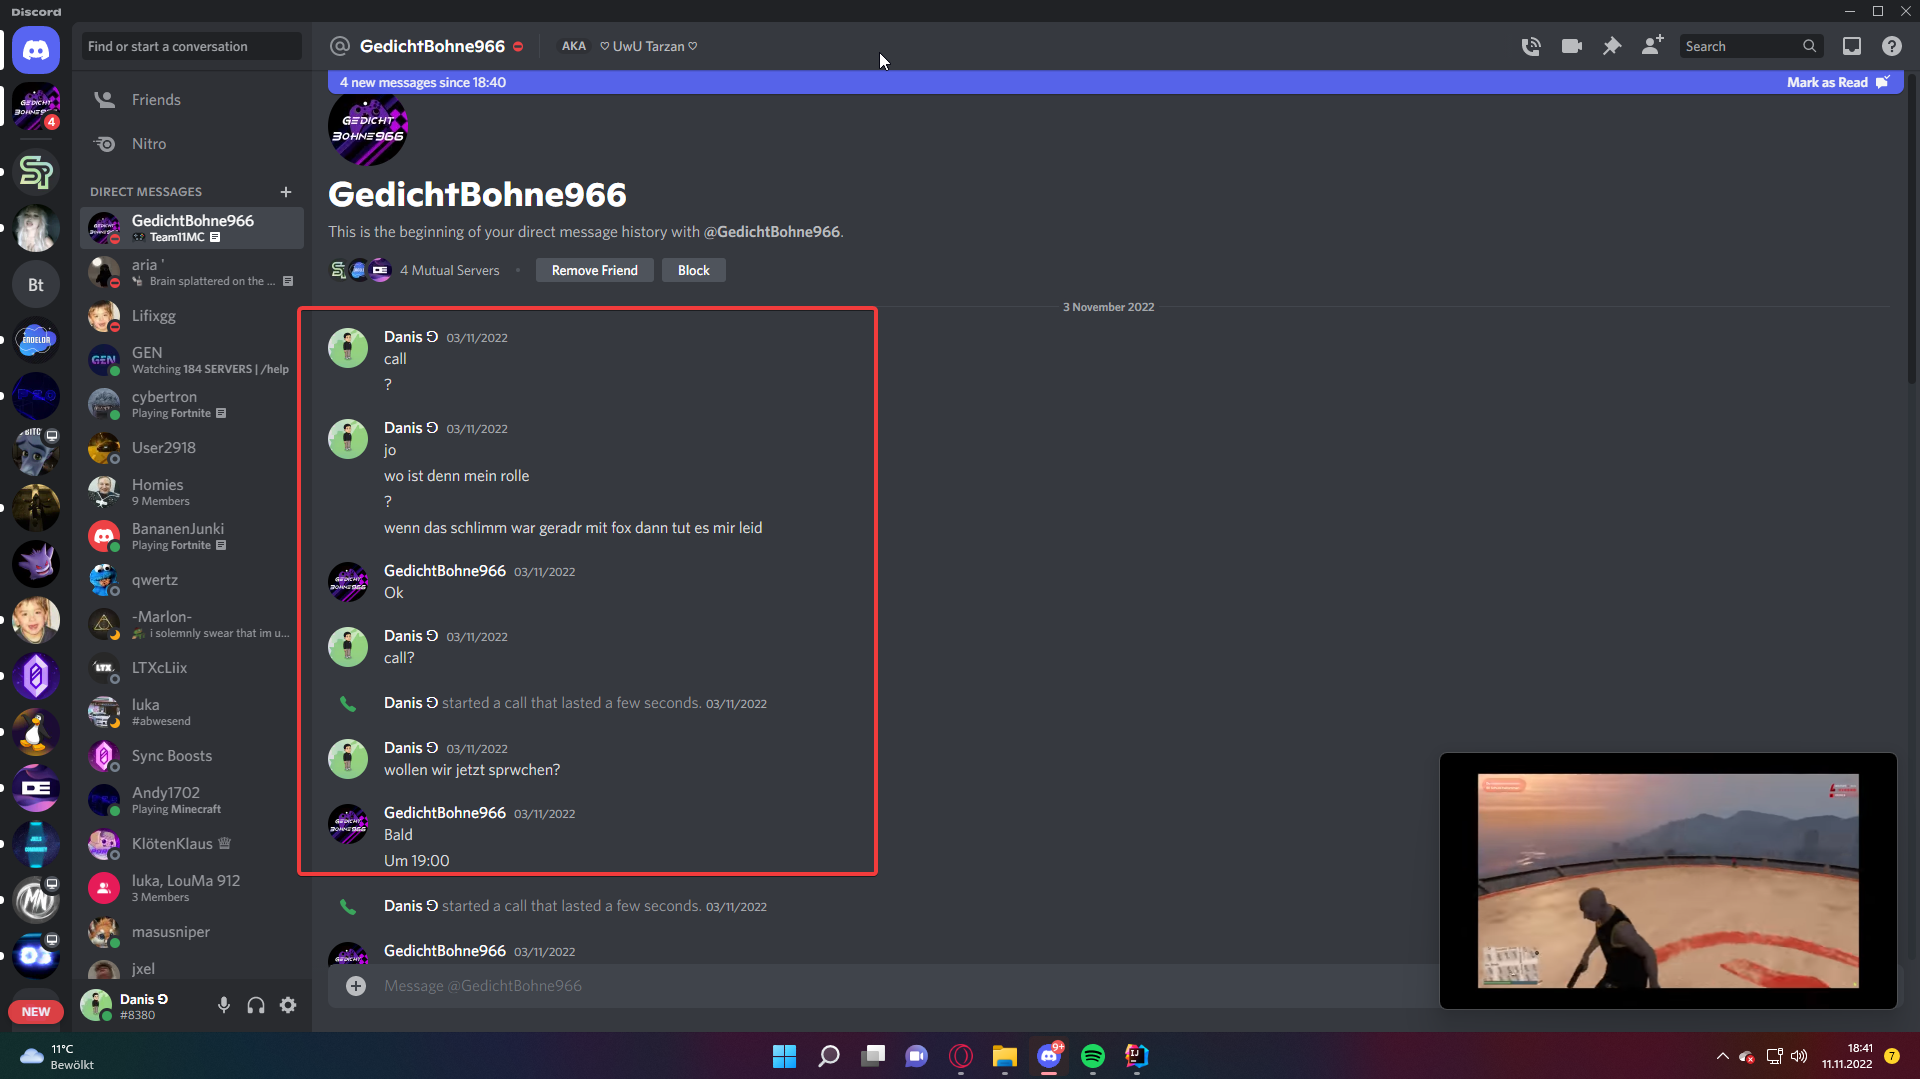The height and width of the screenshot is (1079, 1920).
Task: Create a new direct message
Action: 286,192
